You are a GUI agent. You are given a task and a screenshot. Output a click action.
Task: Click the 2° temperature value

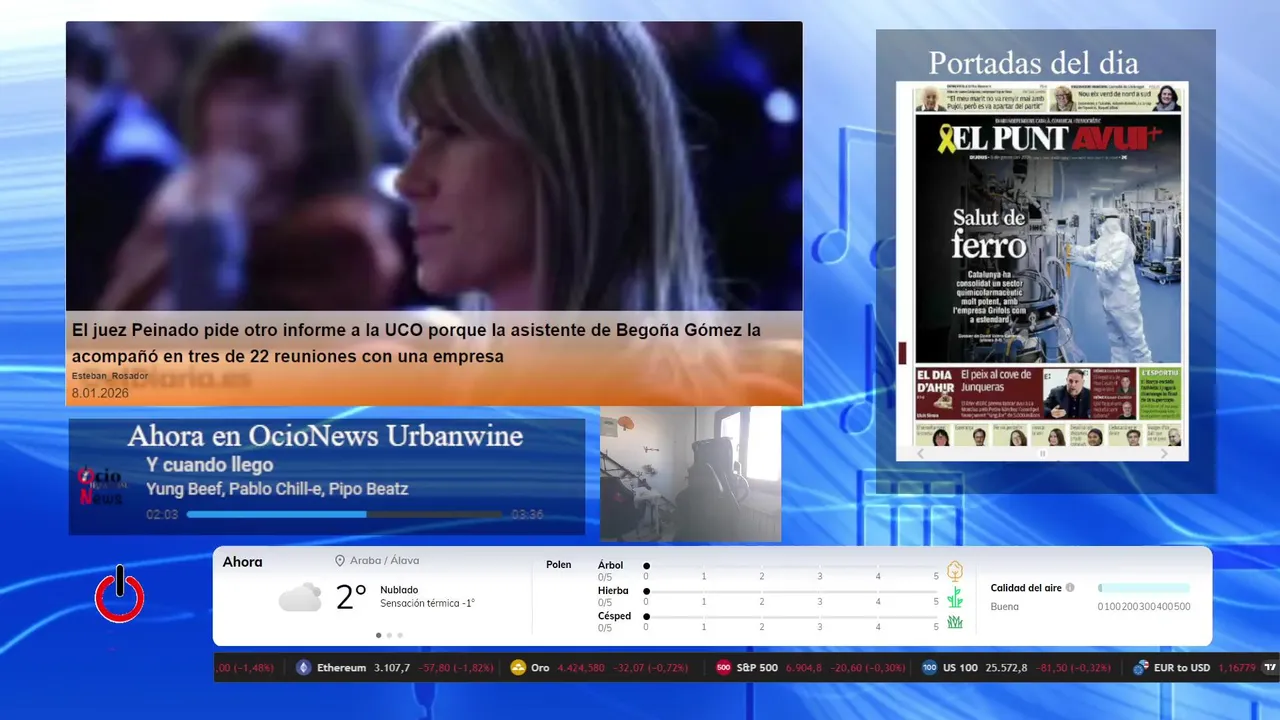[351, 597]
